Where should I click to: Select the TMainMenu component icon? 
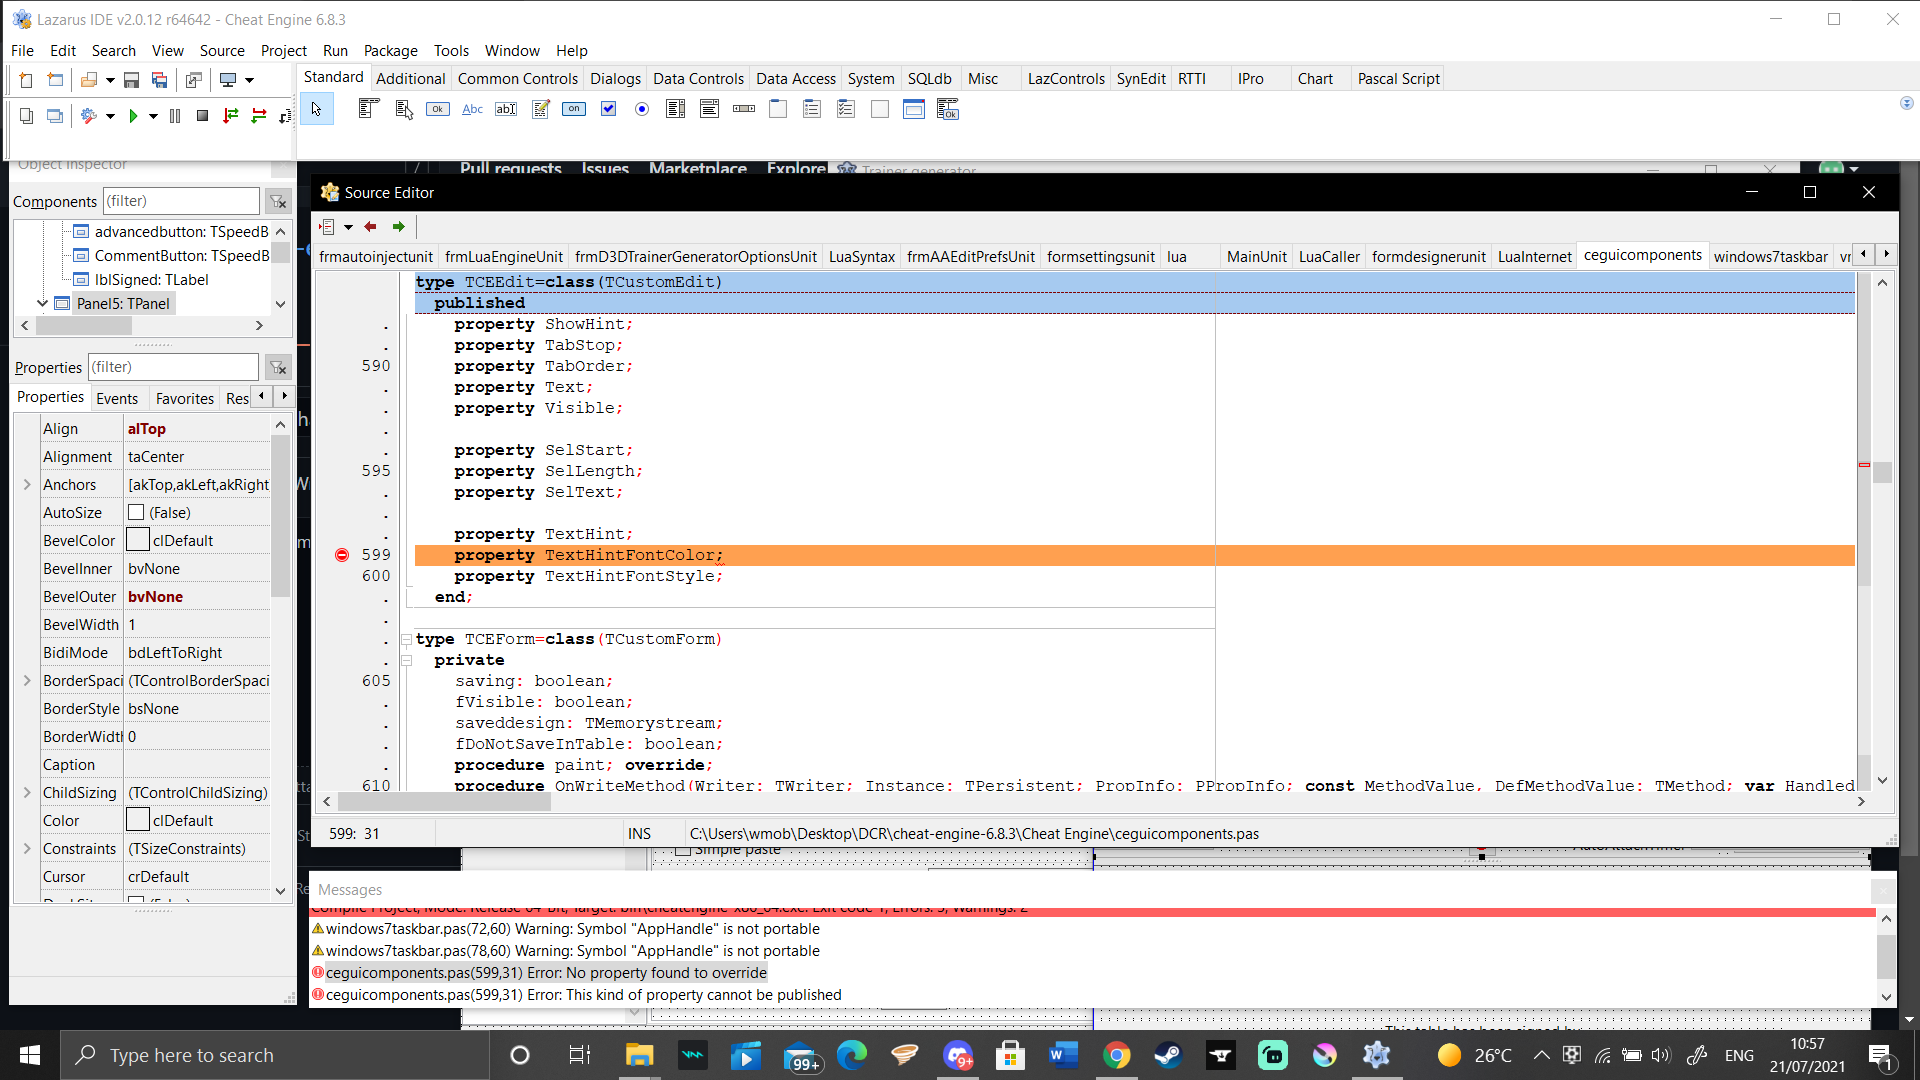[368, 109]
